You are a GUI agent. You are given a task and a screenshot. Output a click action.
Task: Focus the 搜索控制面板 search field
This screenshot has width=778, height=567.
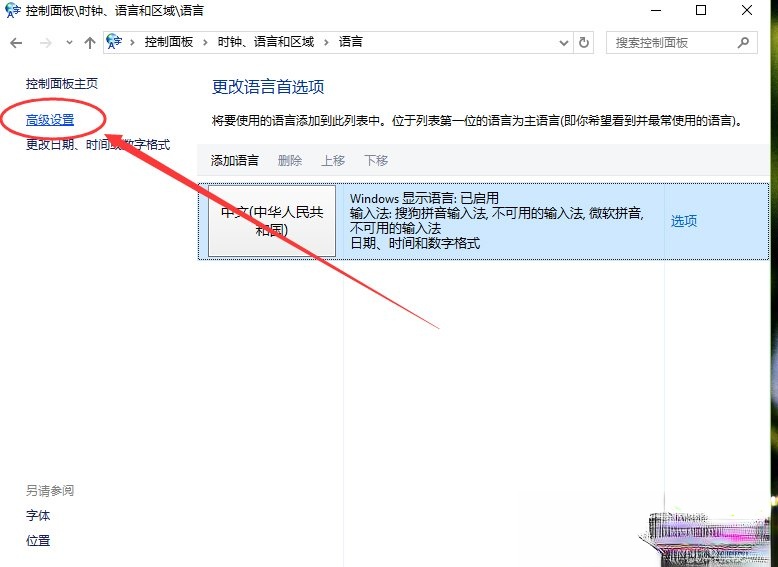pos(682,43)
